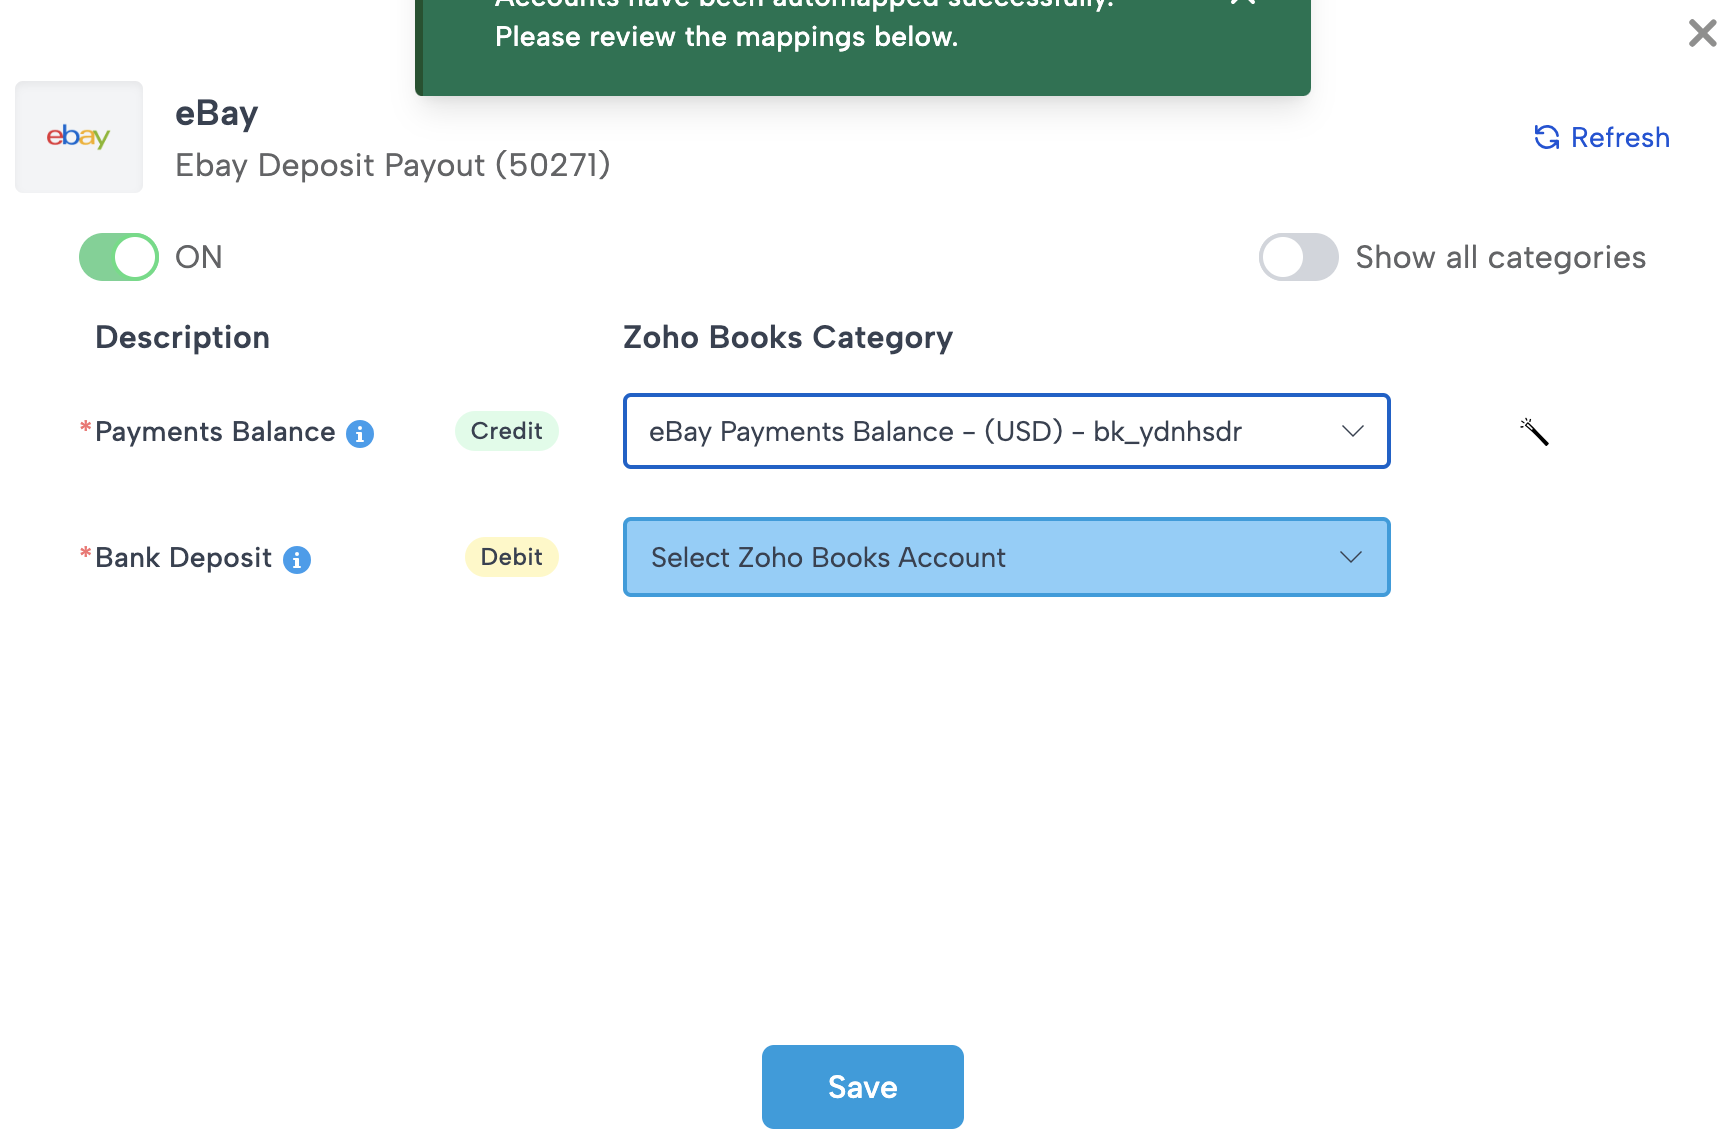Image resolution: width=1722 pixels, height=1138 pixels.
Task: Expand the Bank Deposit dropdown chevron arrow
Action: pos(1351,557)
